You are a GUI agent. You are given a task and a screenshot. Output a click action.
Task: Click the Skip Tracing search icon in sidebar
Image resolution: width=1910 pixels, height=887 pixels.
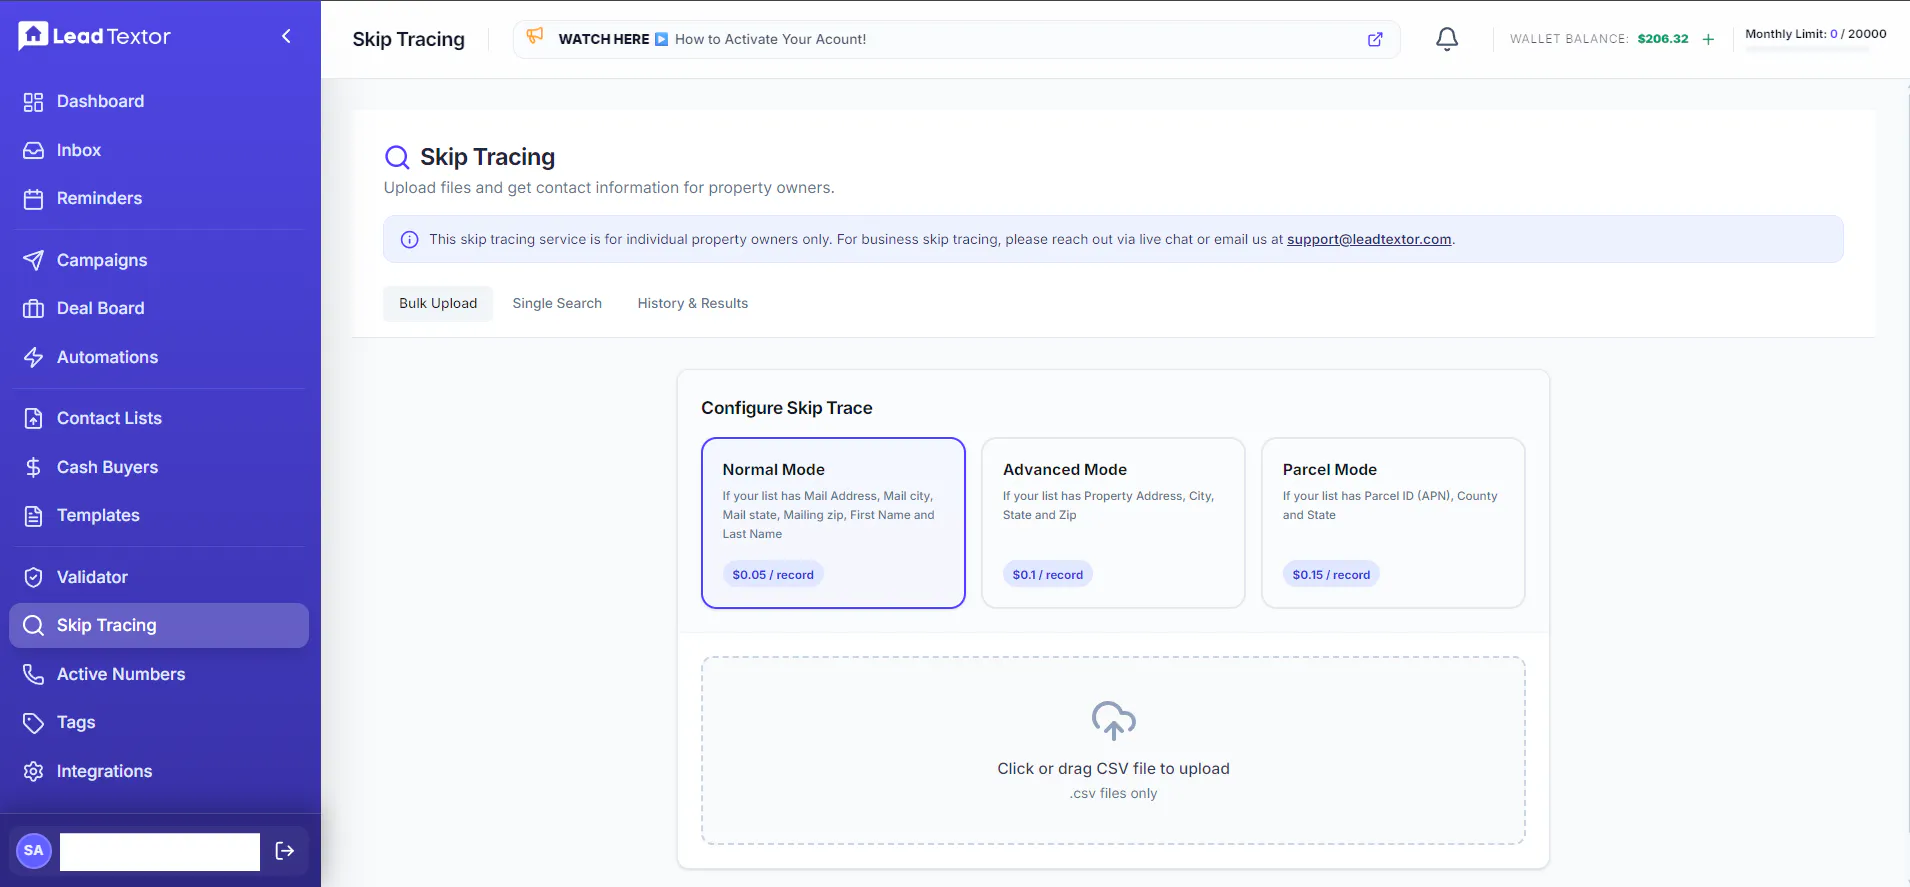pyautogui.click(x=33, y=626)
